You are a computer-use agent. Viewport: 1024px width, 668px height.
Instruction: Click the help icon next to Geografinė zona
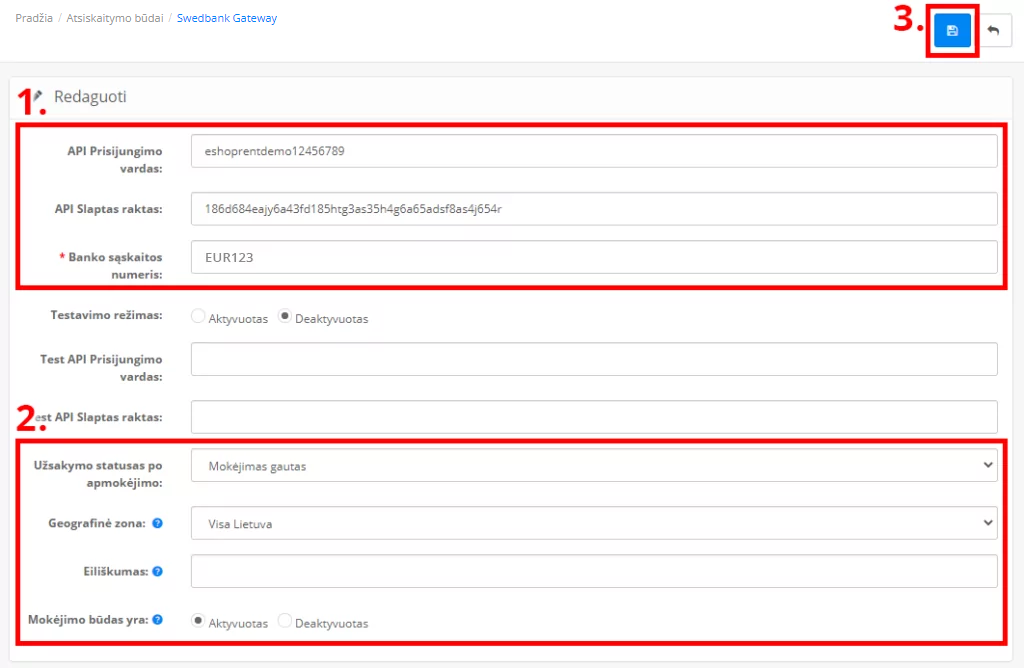tap(157, 523)
